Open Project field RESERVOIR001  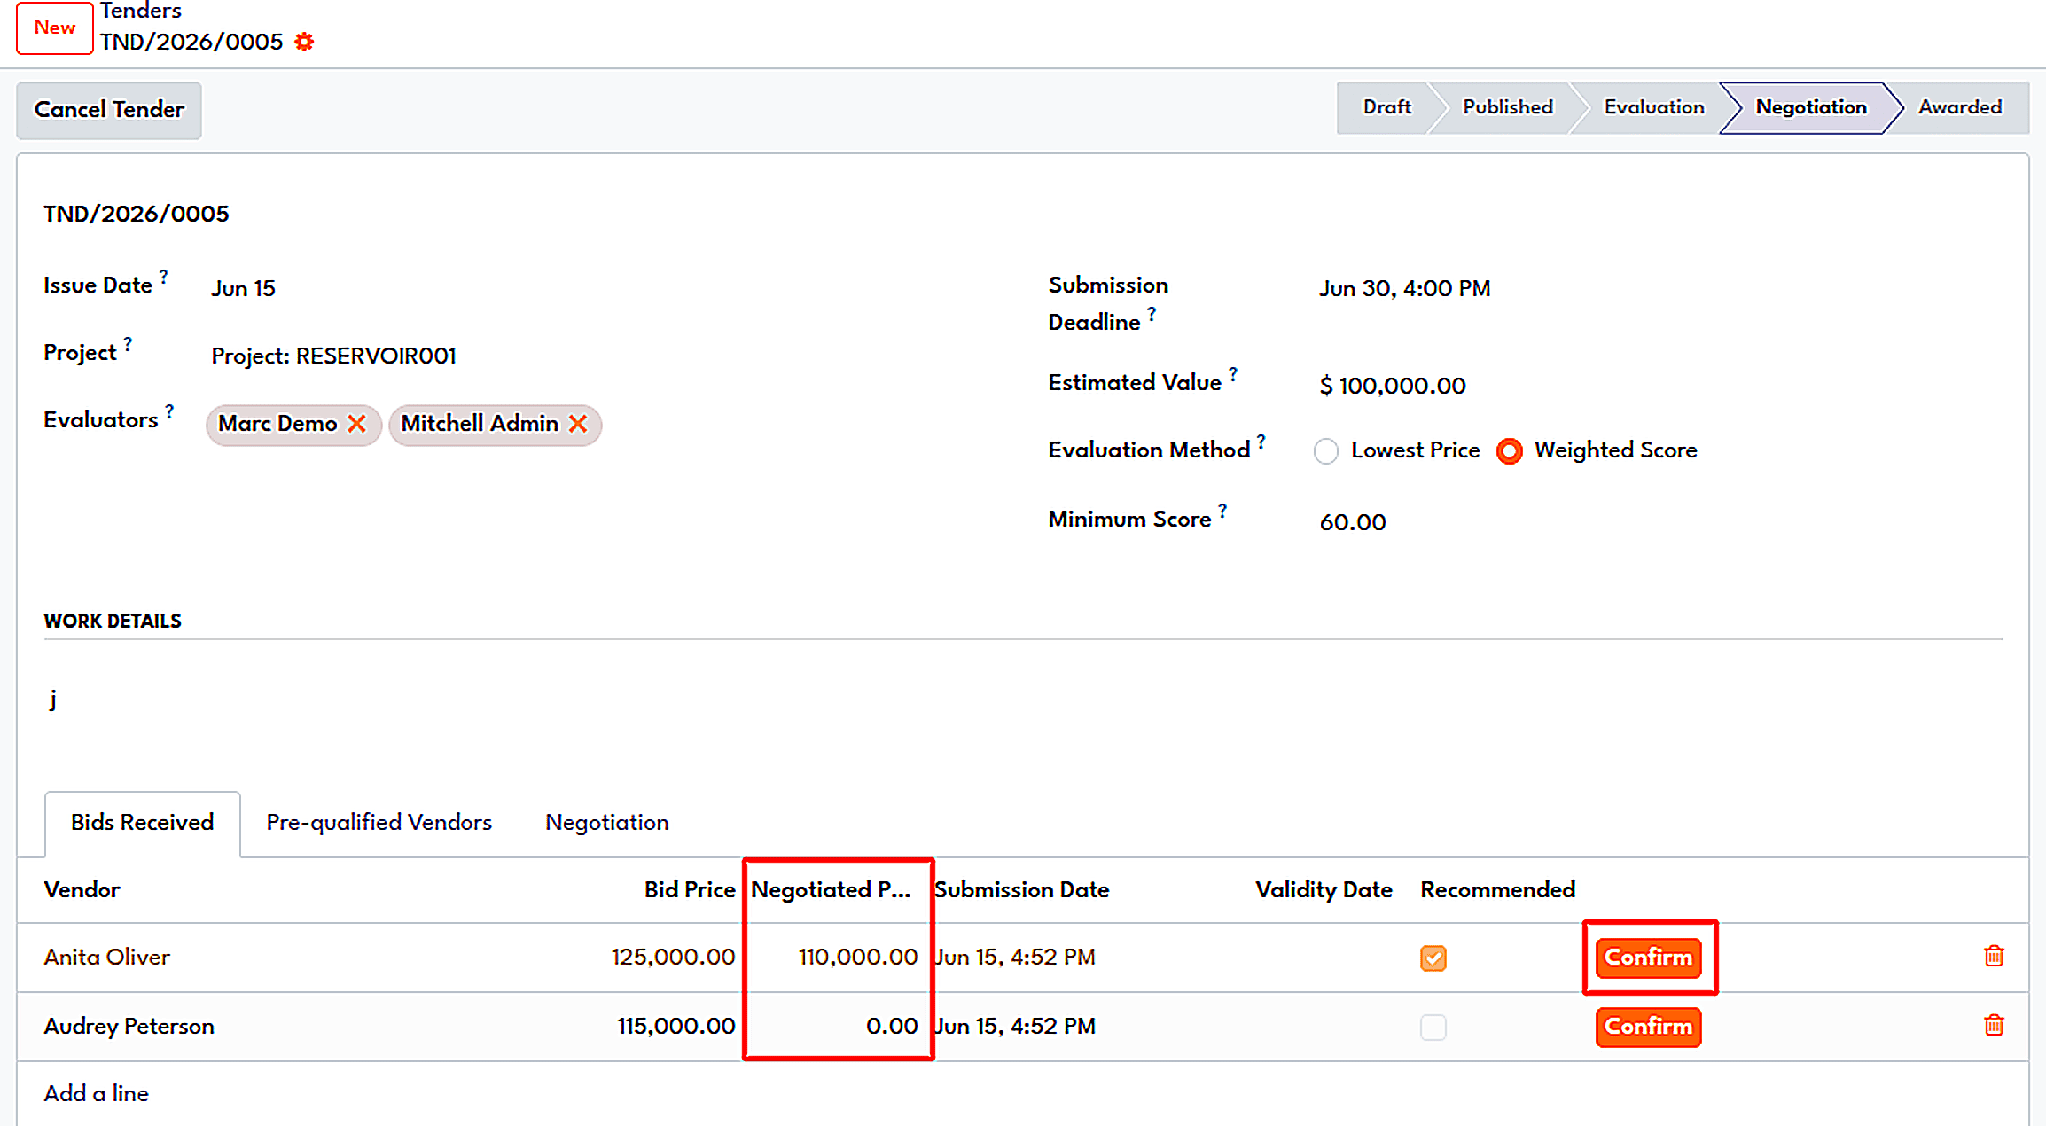point(333,357)
